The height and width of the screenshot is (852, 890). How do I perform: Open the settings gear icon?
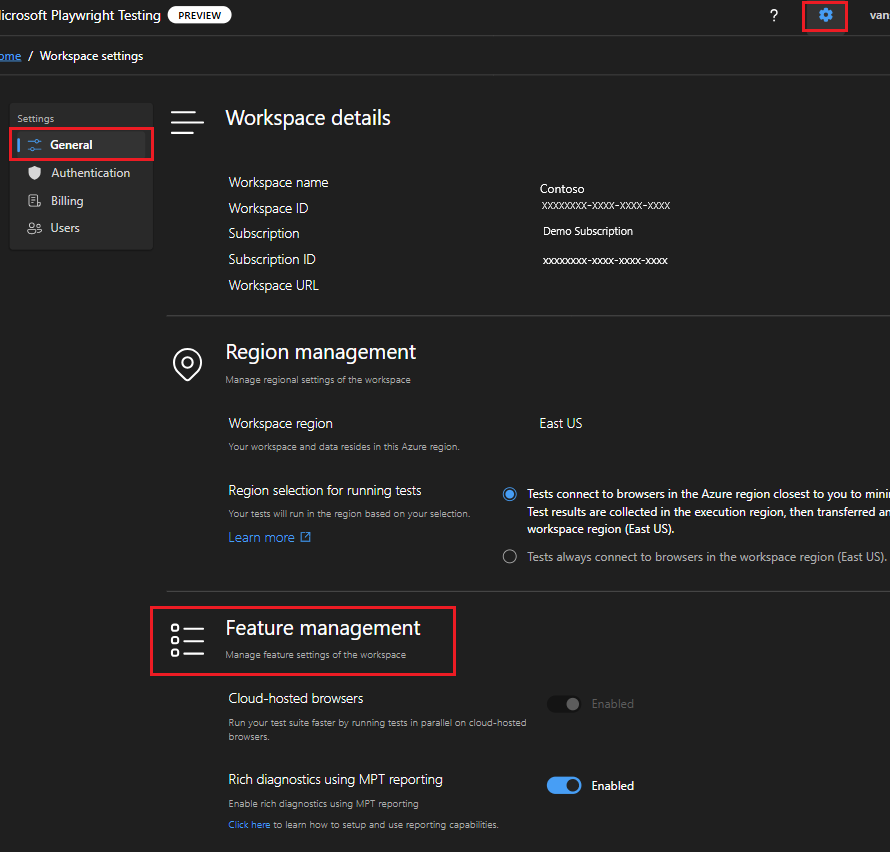point(825,15)
